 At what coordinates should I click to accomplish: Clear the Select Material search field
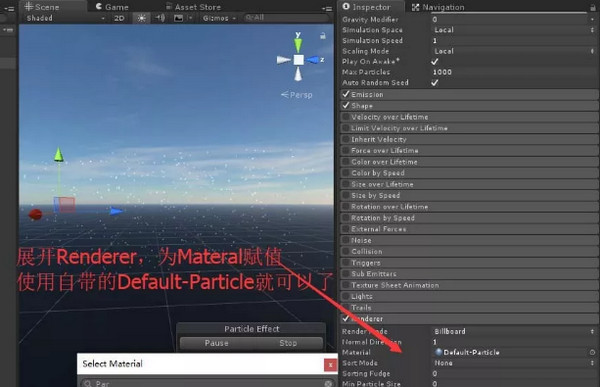coord(328,383)
